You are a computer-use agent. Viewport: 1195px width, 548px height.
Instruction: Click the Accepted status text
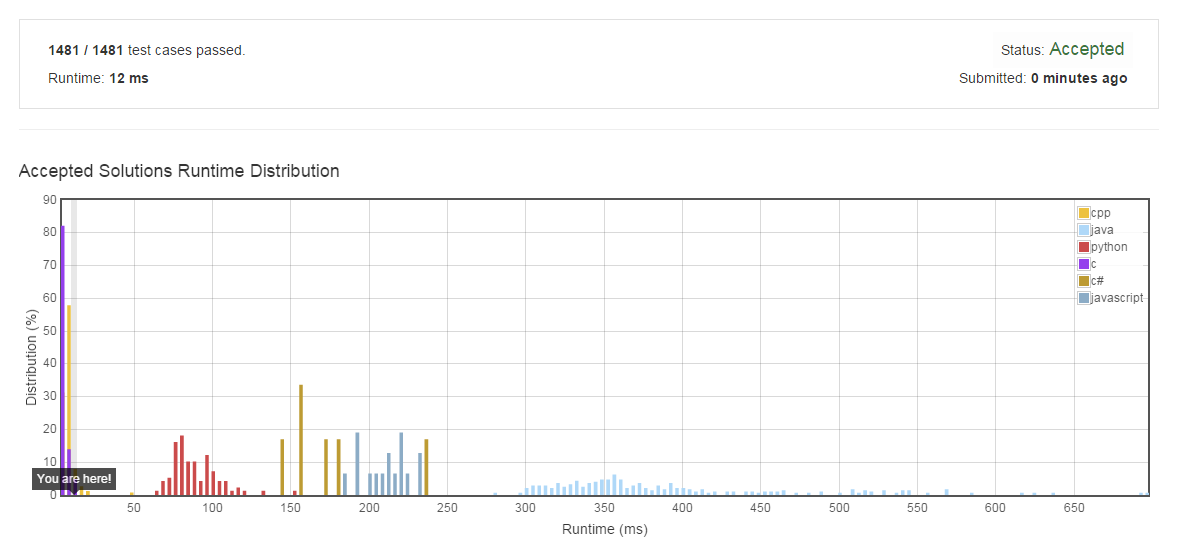click(1086, 50)
